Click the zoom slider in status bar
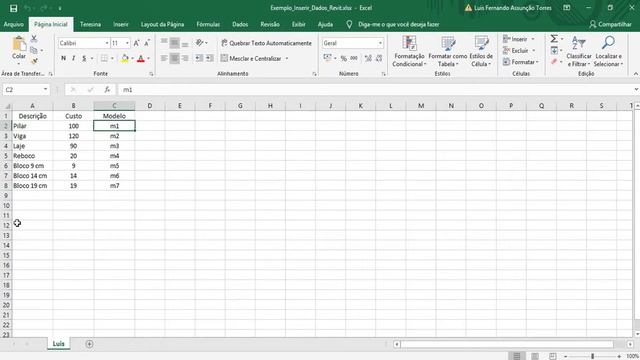The width and height of the screenshot is (640, 360). point(592,356)
